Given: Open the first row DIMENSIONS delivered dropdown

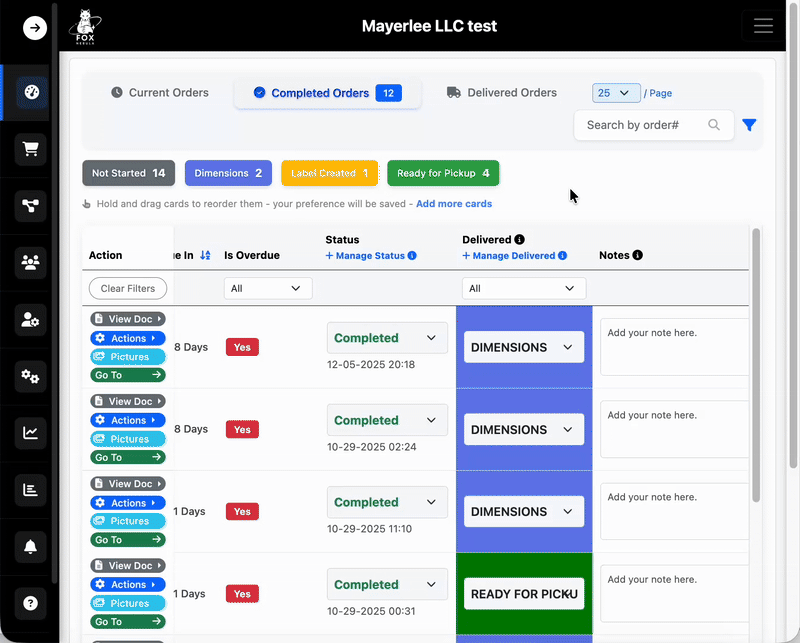Looking at the screenshot, I should [x=524, y=346].
